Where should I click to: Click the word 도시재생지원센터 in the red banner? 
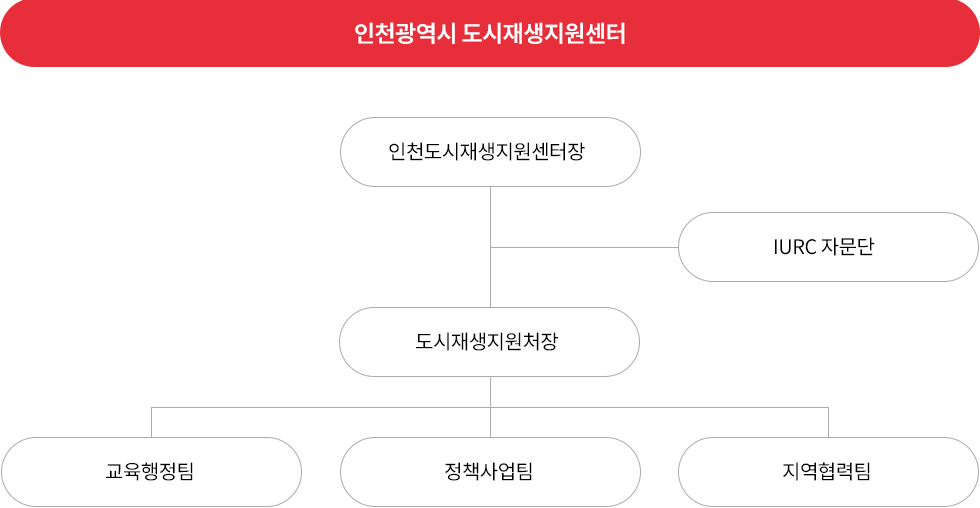pos(544,33)
